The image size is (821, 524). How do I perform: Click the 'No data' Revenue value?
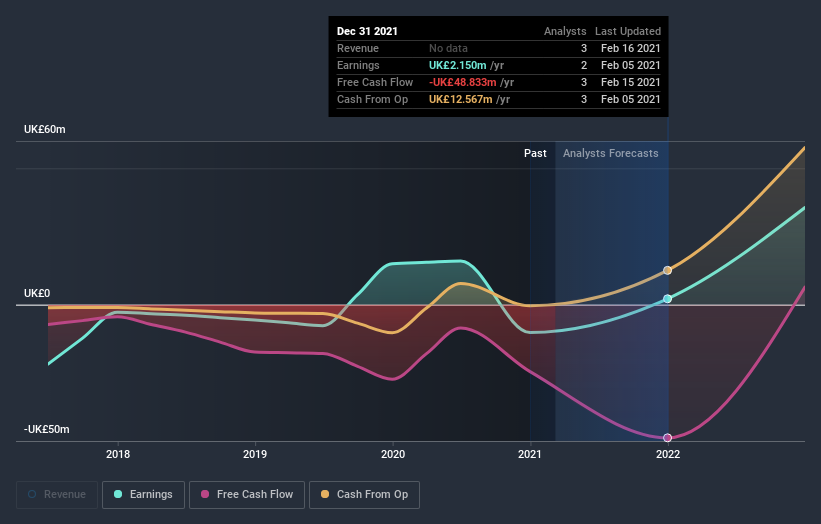tap(448, 48)
